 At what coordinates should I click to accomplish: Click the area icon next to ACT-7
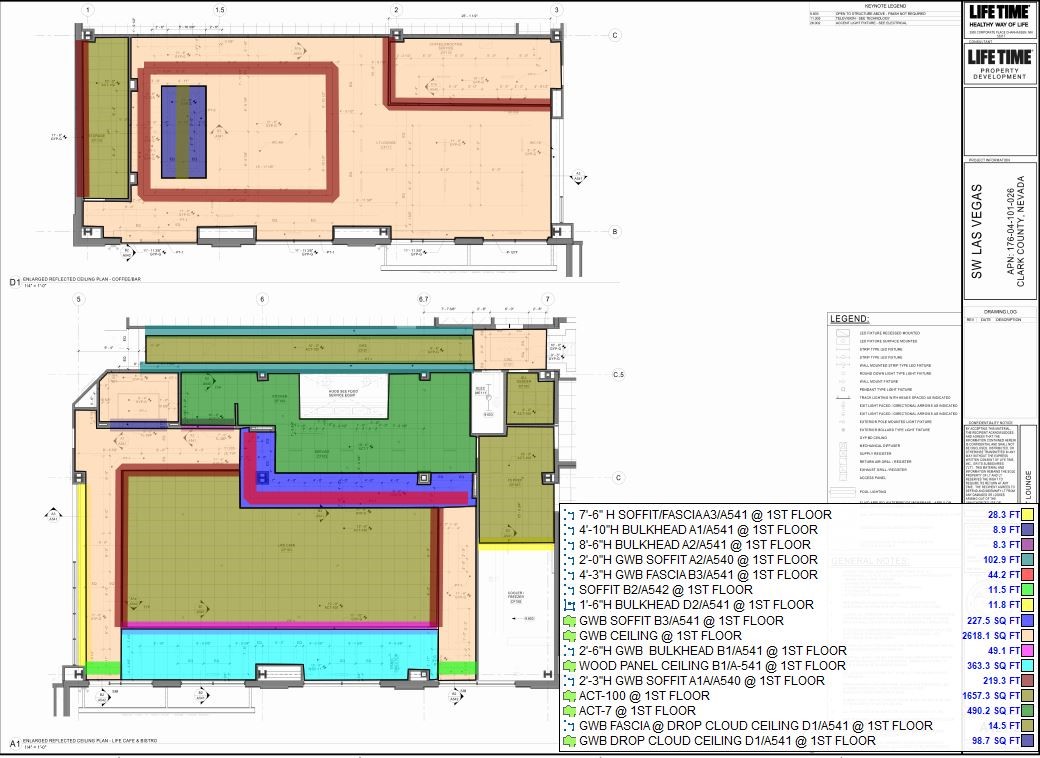coord(569,710)
